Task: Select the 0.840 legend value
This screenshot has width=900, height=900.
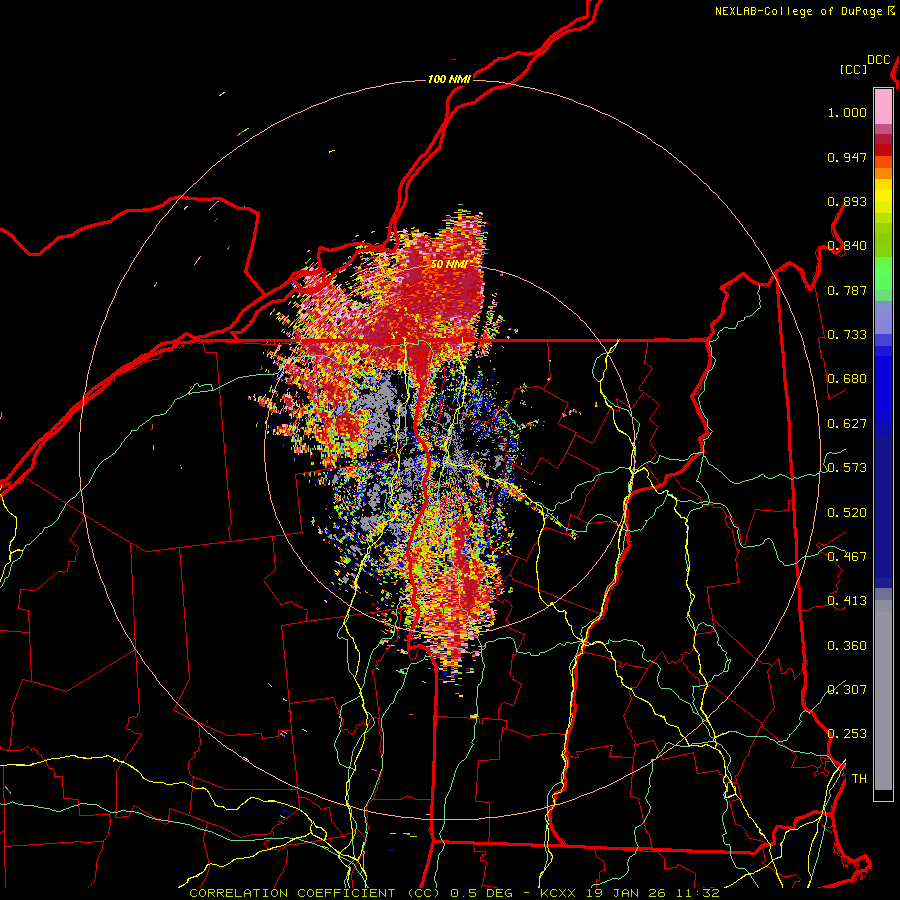Action: pos(847,246)
